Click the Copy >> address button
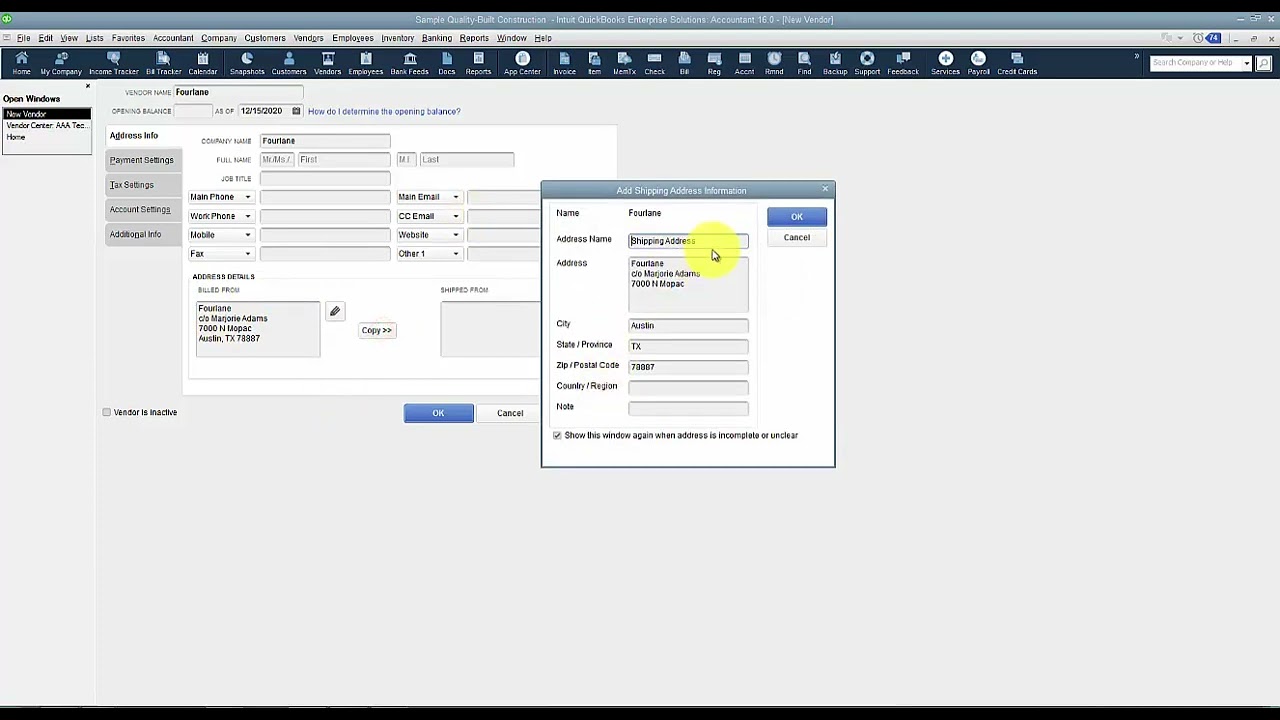The height and width of the screenshot is (720, 1280). click(377, 330)
